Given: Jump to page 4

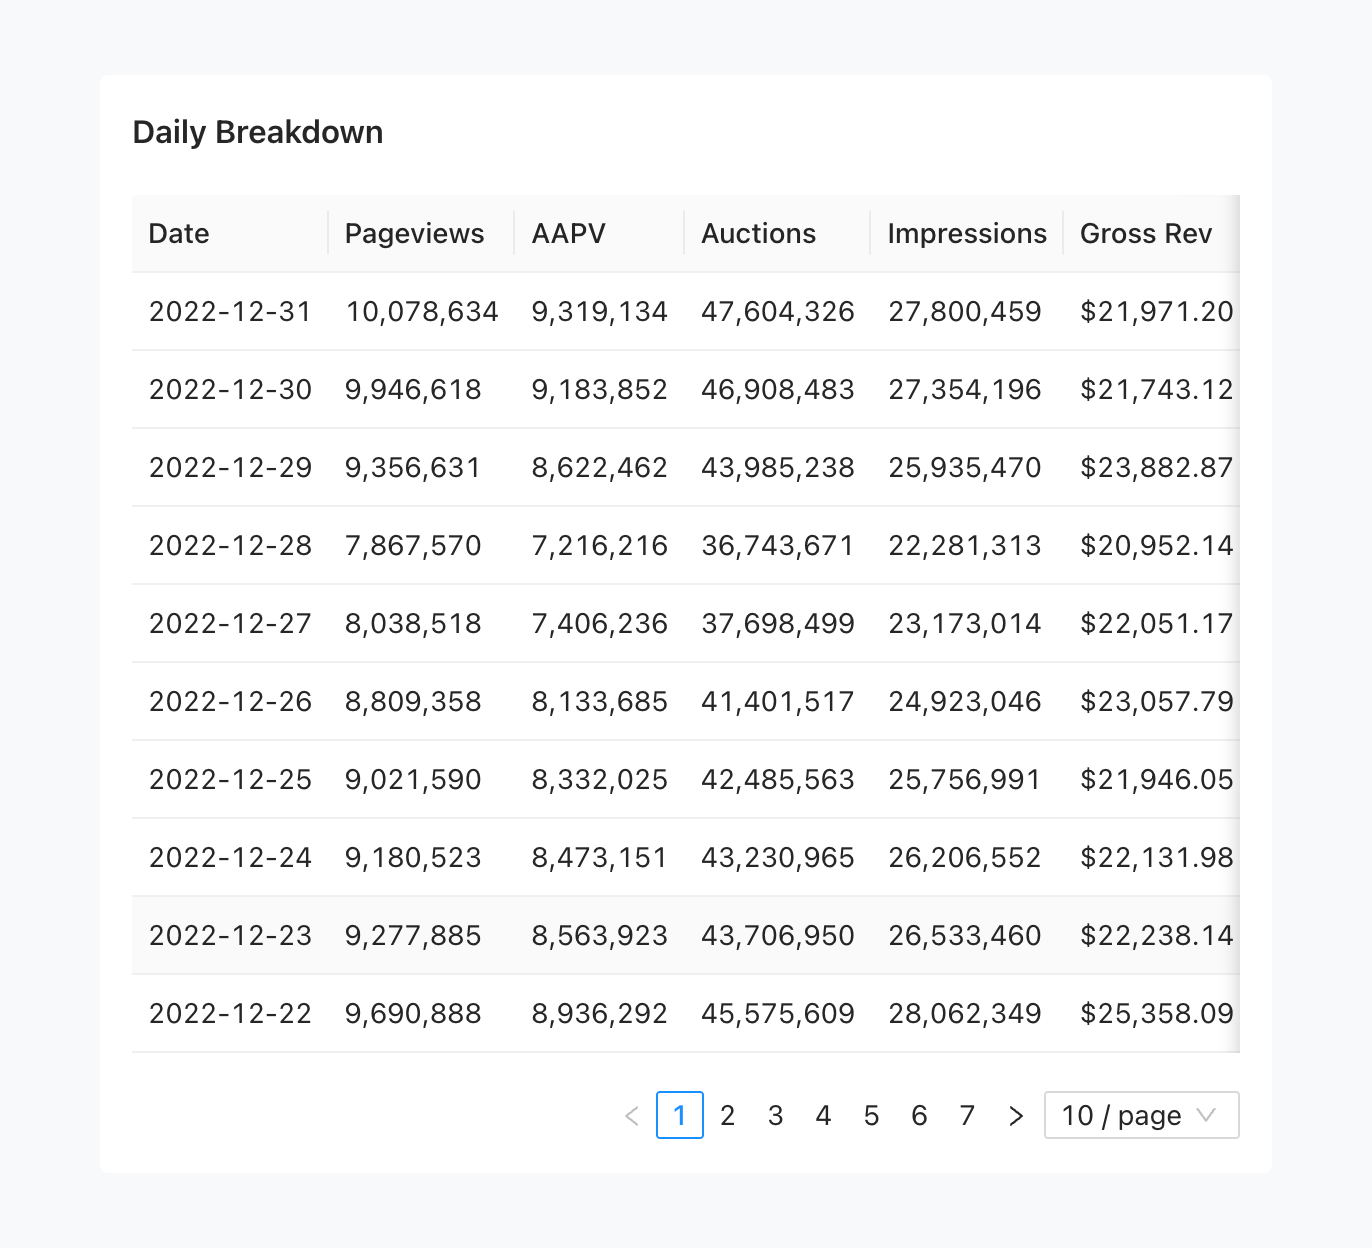Looking at the screenshot, I should (824, 1115).
